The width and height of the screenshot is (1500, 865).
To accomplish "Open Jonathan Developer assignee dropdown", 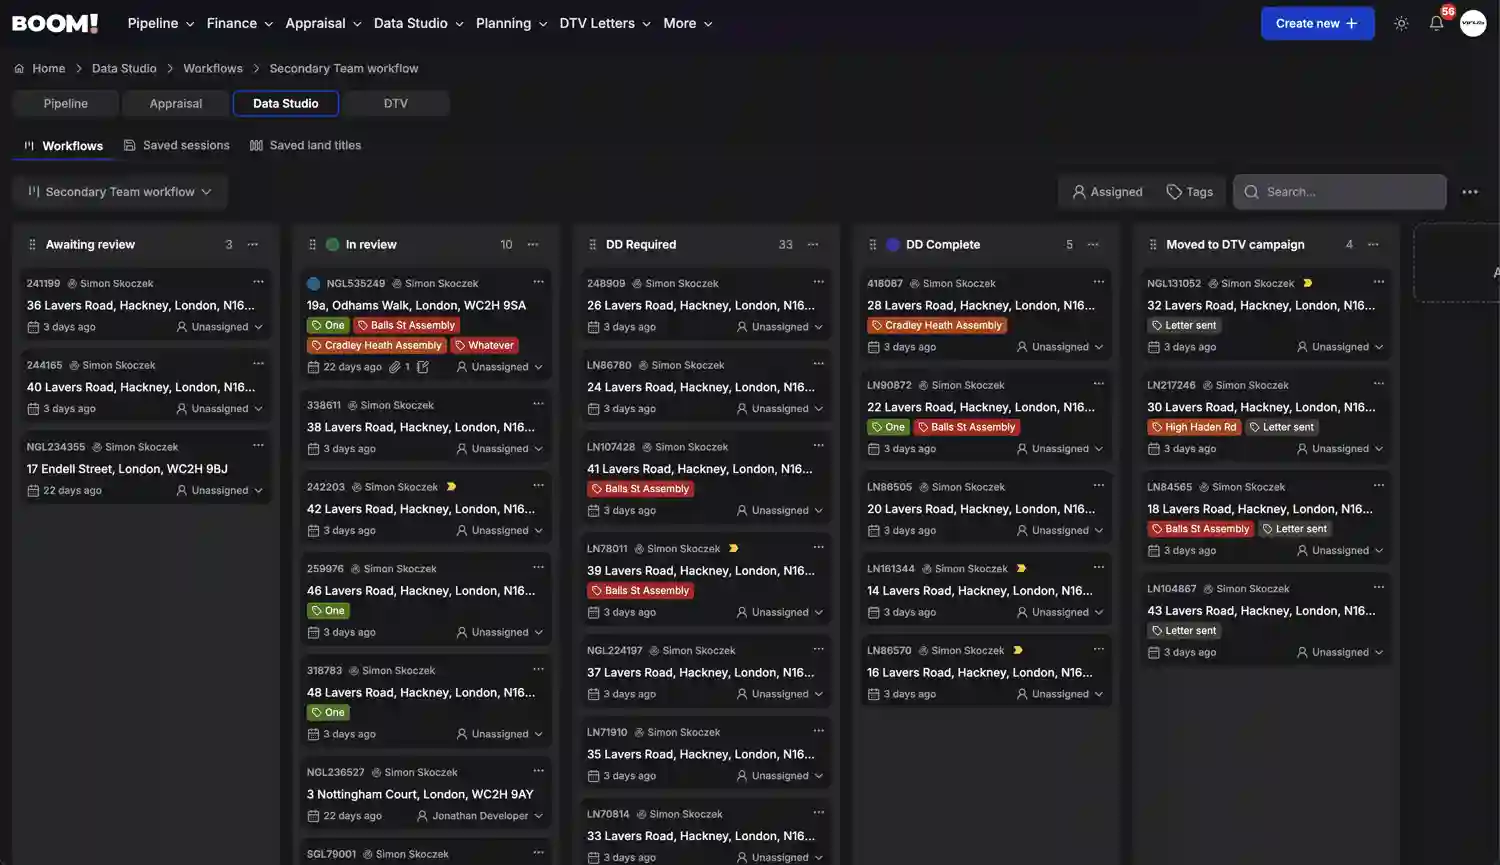I will tap(480, 816).
